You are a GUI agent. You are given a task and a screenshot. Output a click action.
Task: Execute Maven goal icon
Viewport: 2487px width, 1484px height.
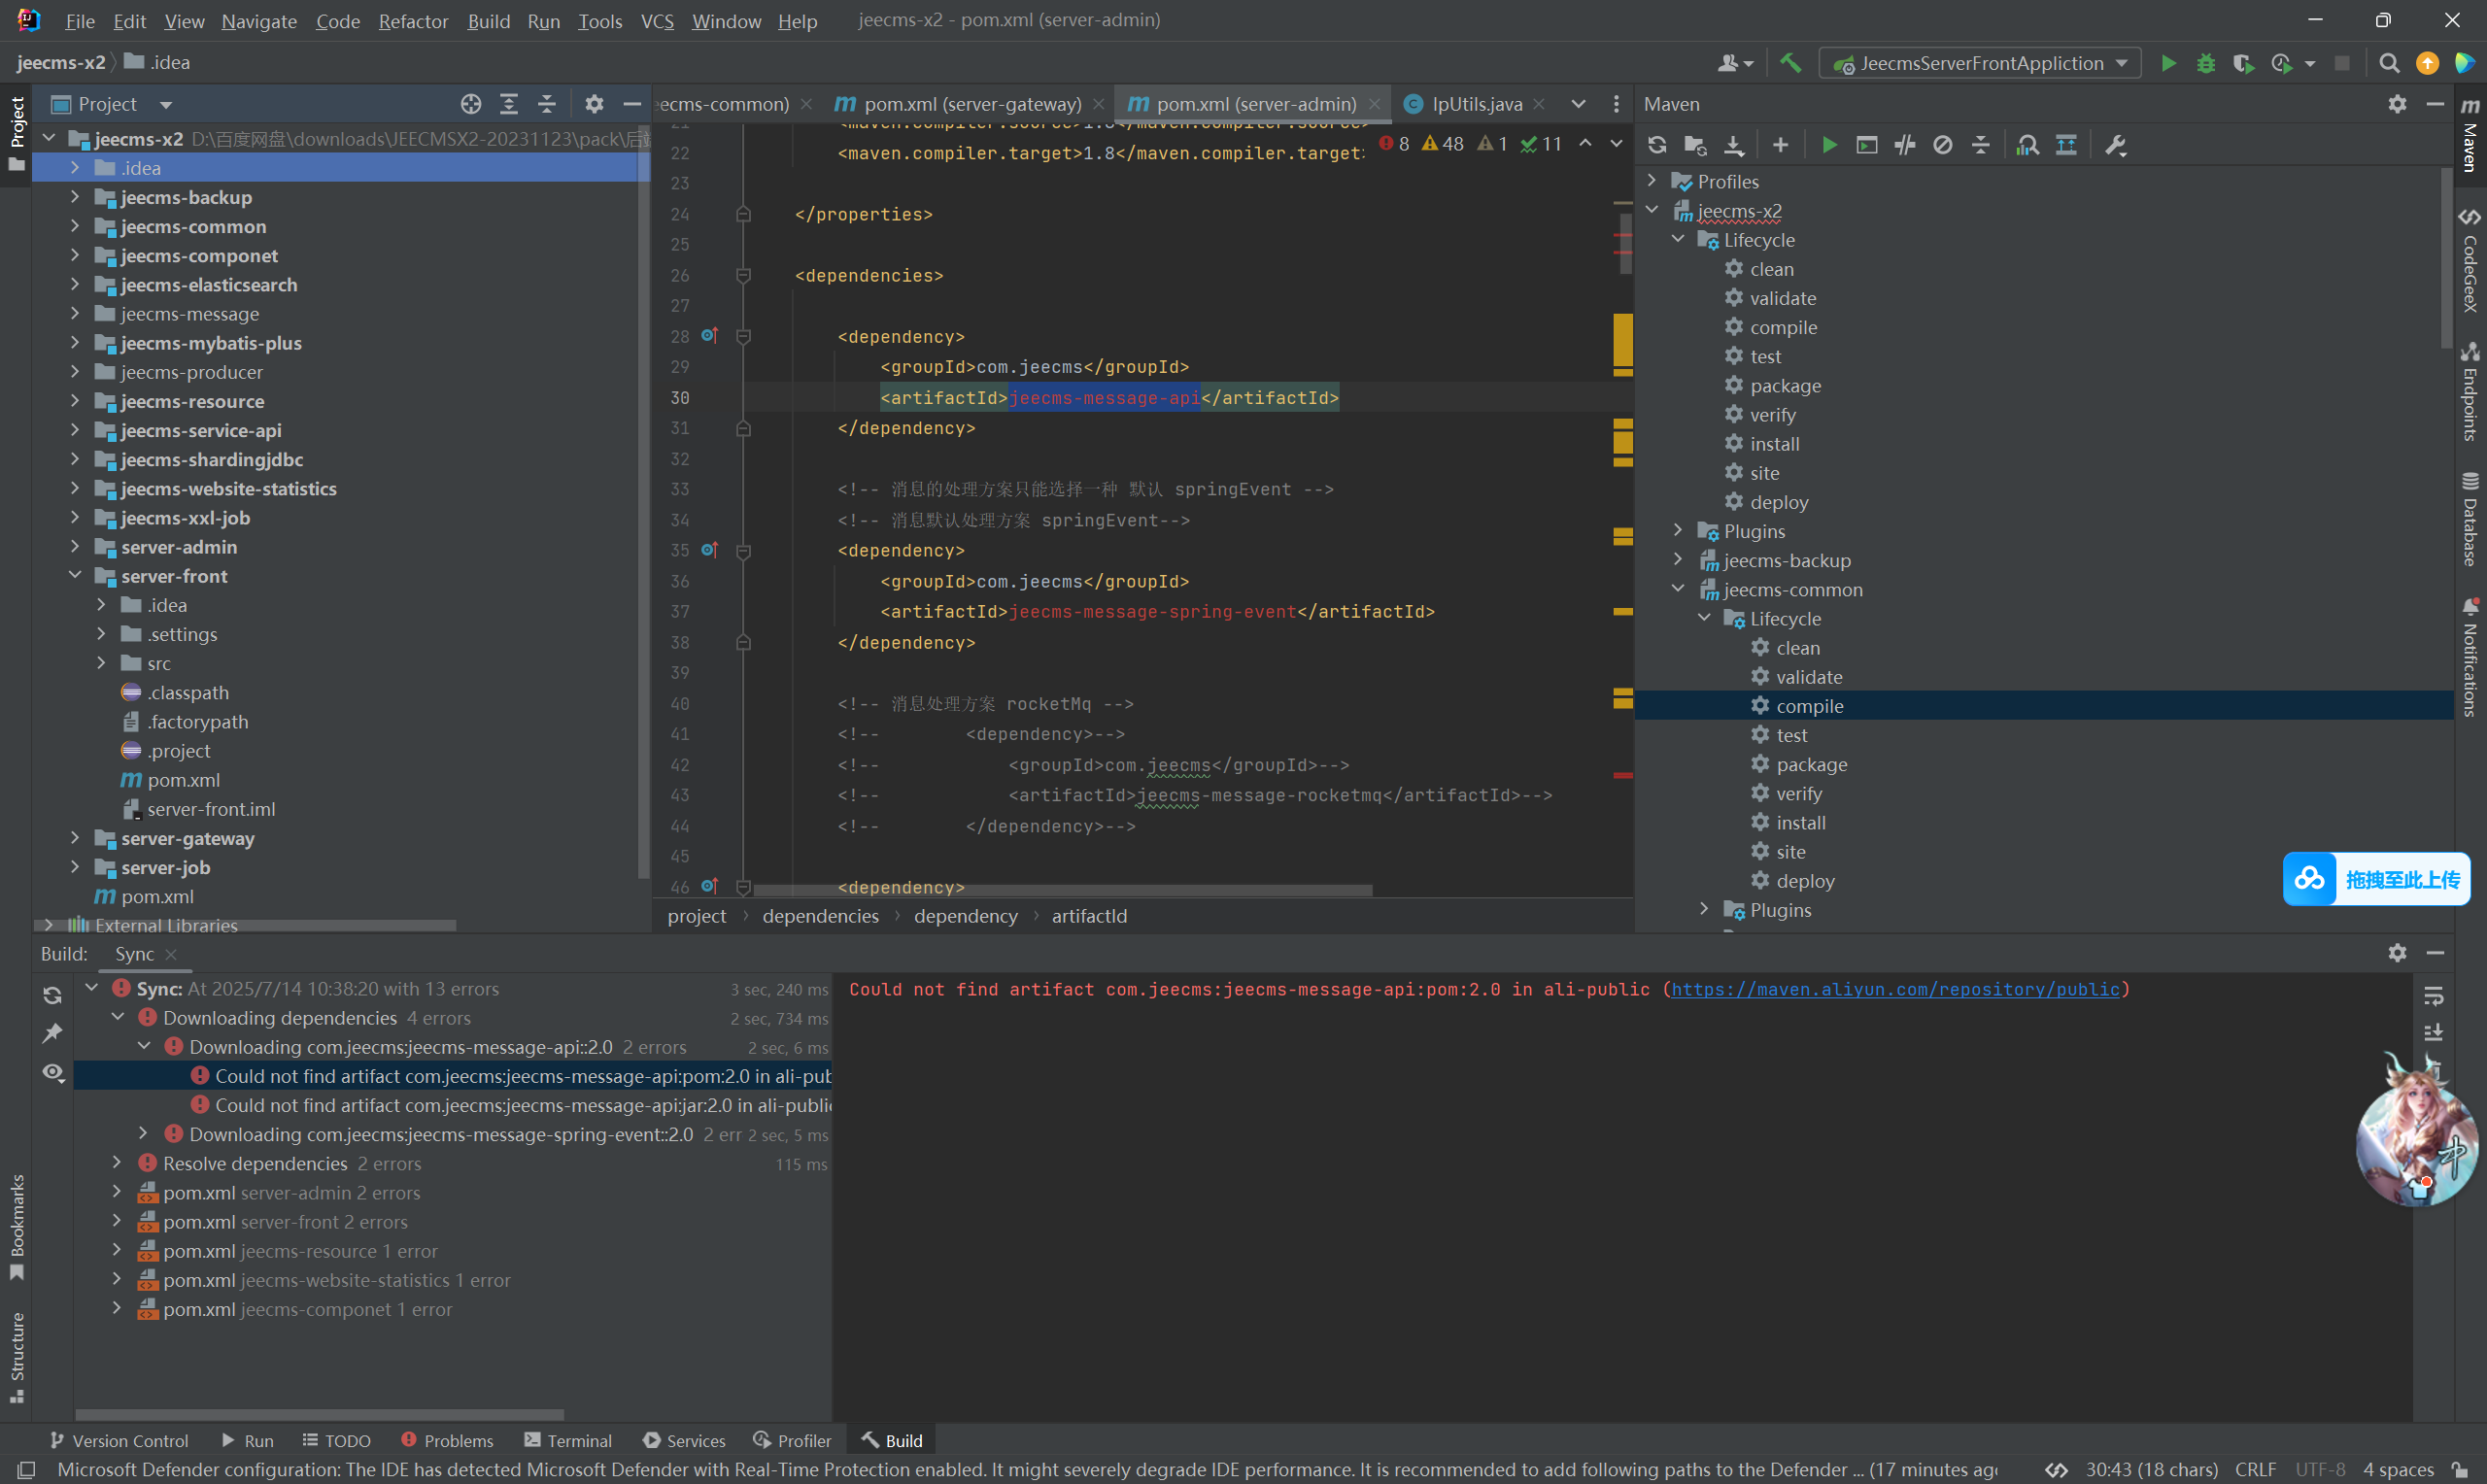[x=1866, y=145]
